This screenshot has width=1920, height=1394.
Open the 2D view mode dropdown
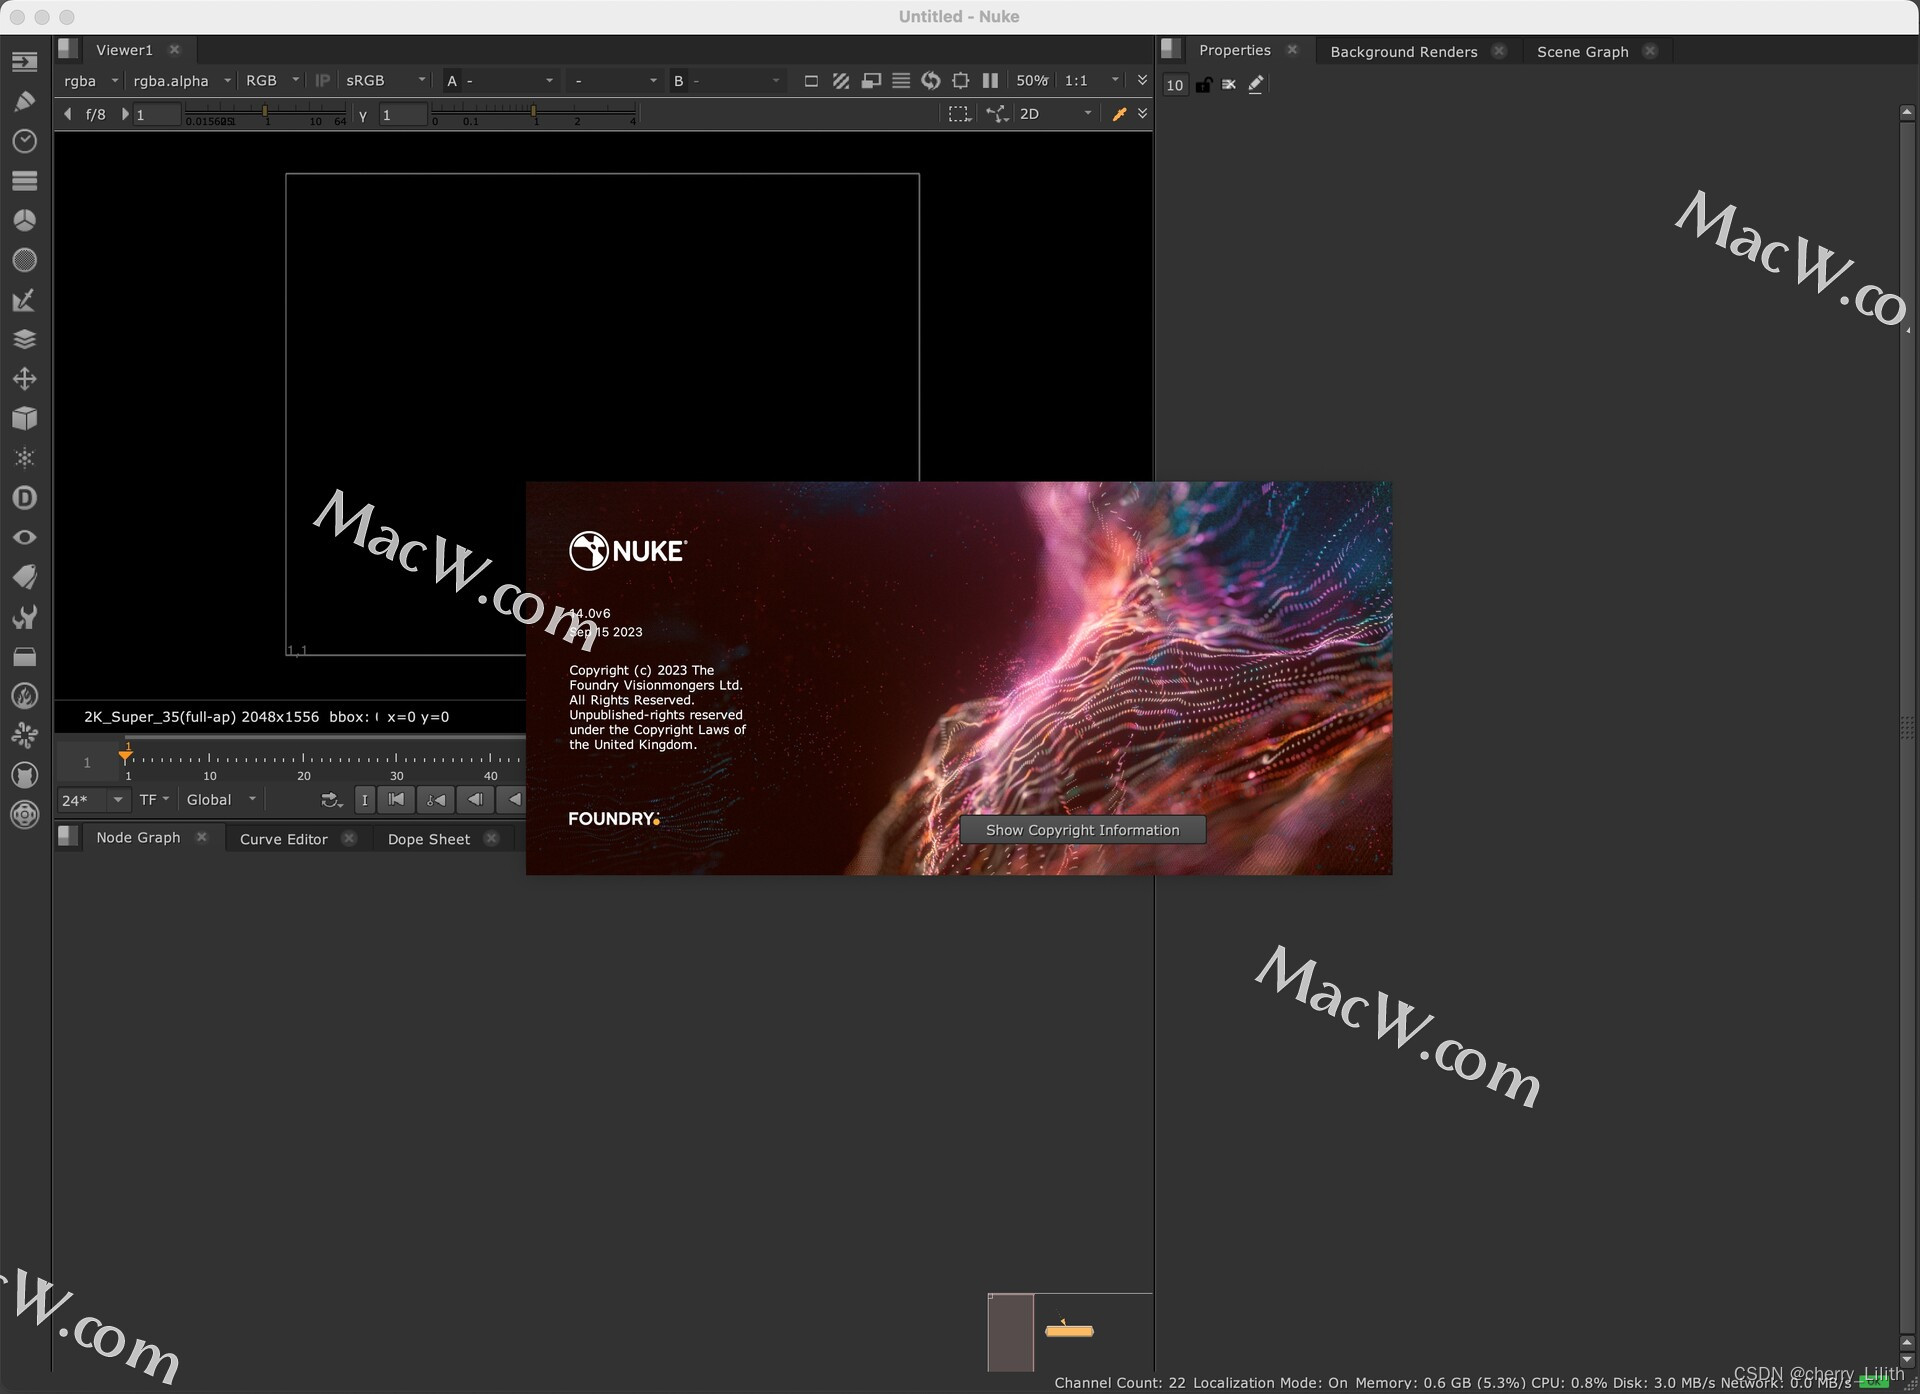coord(1055,114)
